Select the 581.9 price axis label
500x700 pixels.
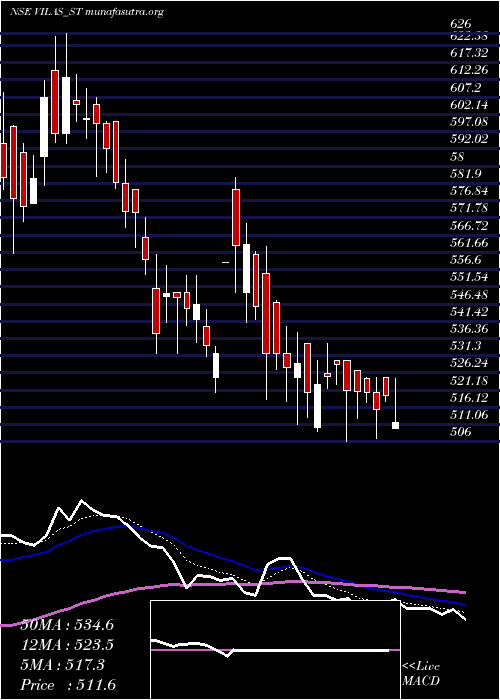click(466, 174)
